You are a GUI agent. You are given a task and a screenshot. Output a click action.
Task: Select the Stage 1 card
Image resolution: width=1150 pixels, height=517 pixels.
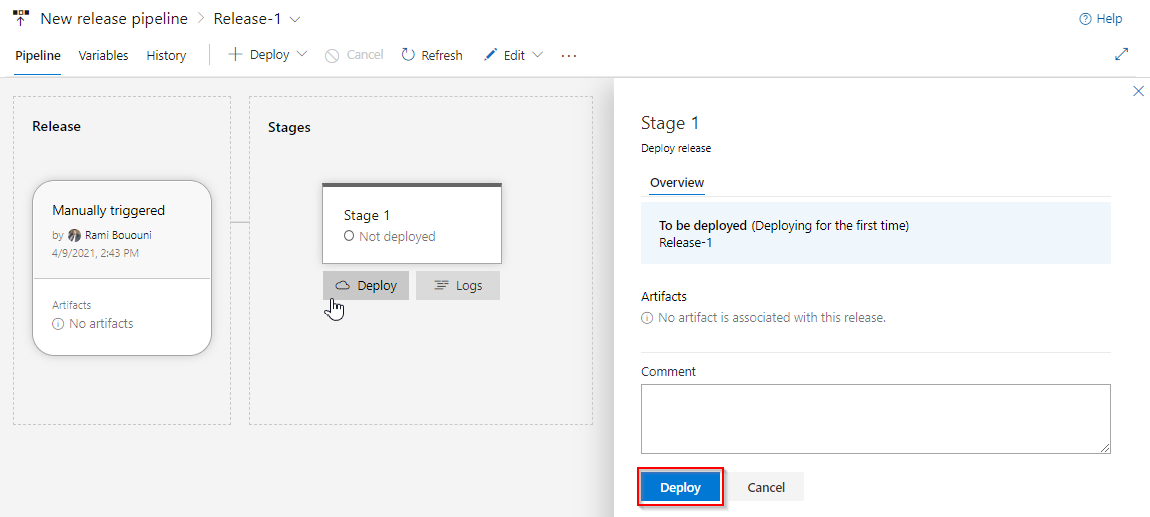pos(411,223)
